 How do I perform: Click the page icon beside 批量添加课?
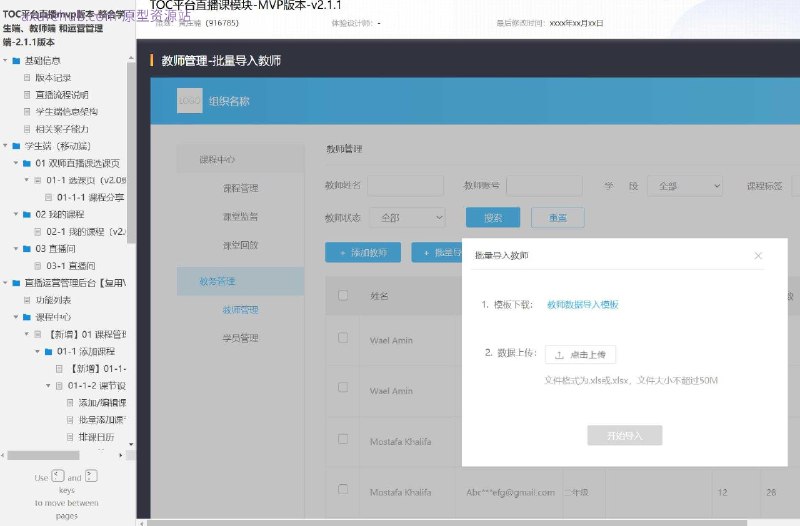pyautogui.click(x=70, y=419)
